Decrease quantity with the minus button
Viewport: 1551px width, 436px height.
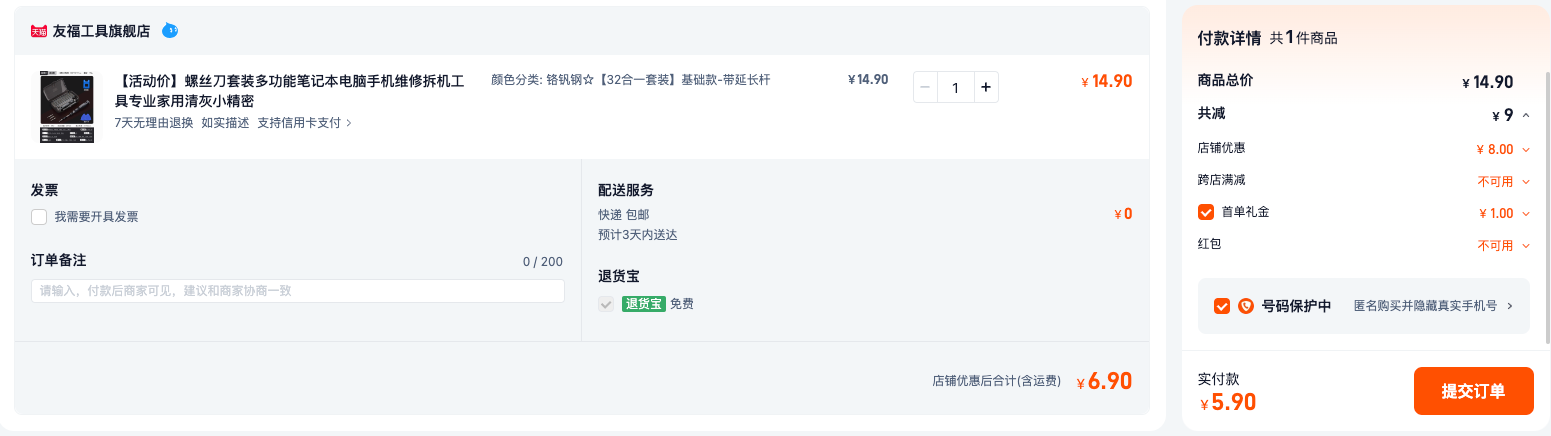[925, 88]
